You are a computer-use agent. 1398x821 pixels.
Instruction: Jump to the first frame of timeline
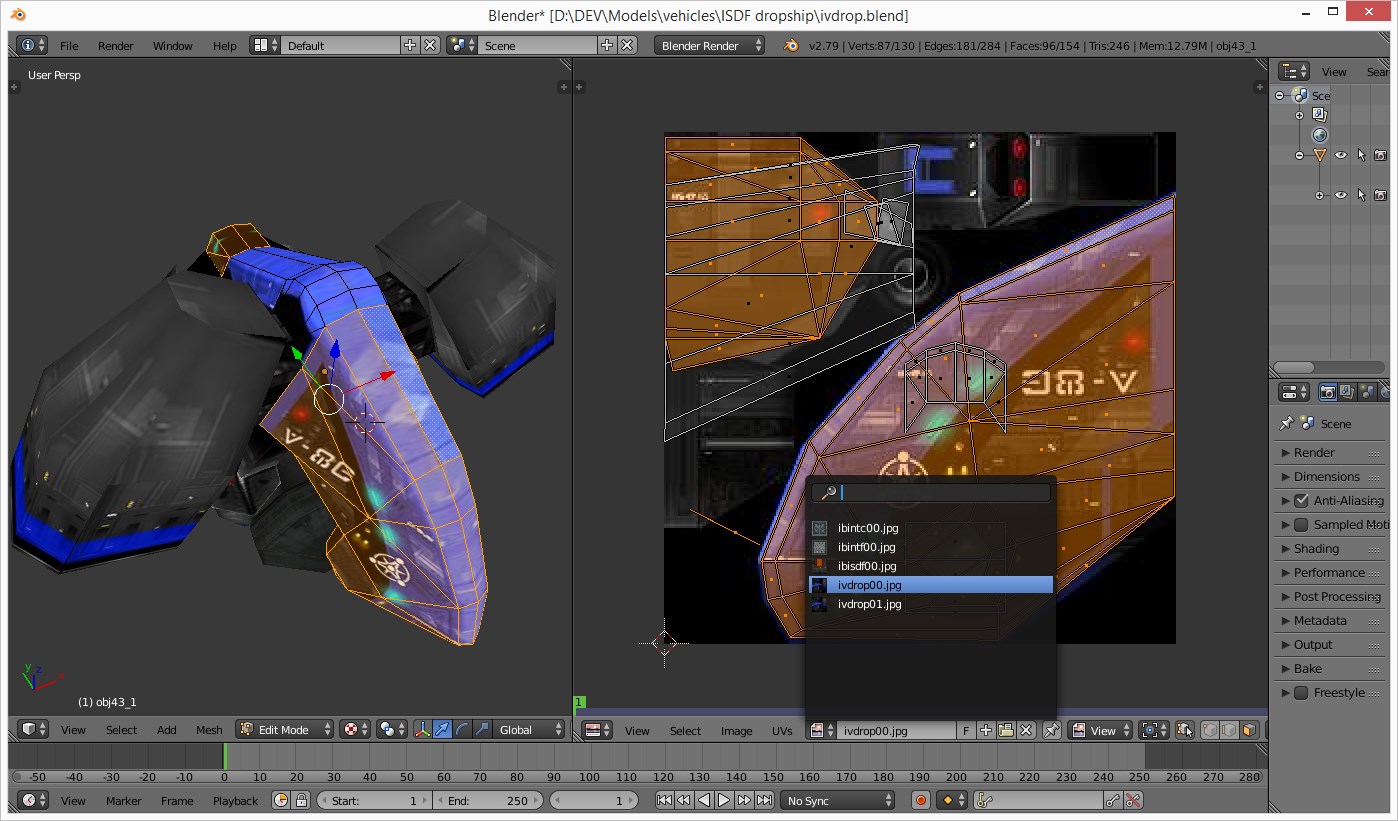click(664, 800)
